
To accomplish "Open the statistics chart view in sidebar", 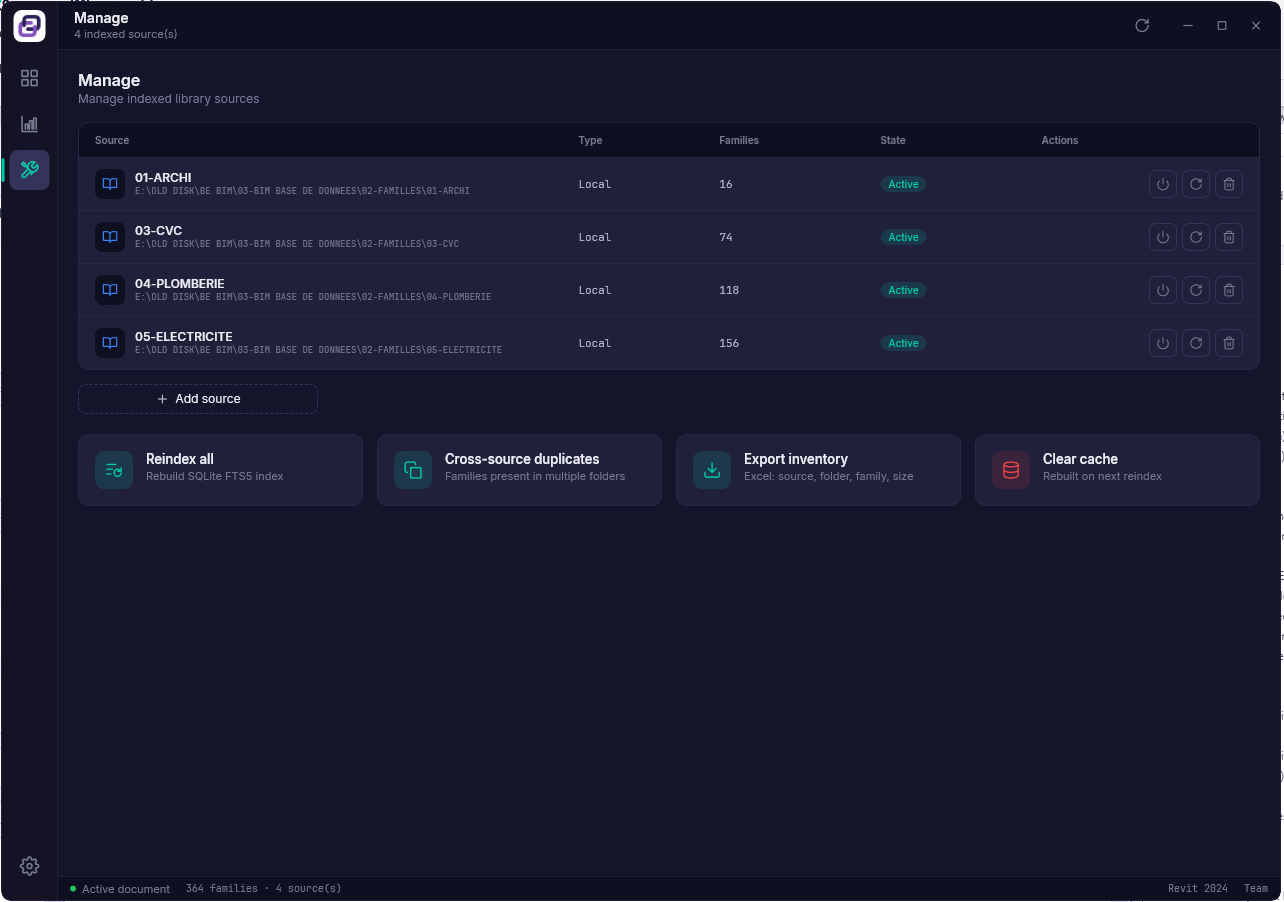I will [29, 124].
